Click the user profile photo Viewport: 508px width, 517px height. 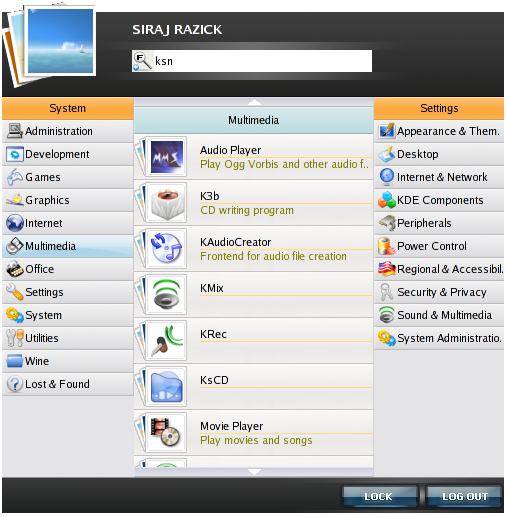[60, 41]
